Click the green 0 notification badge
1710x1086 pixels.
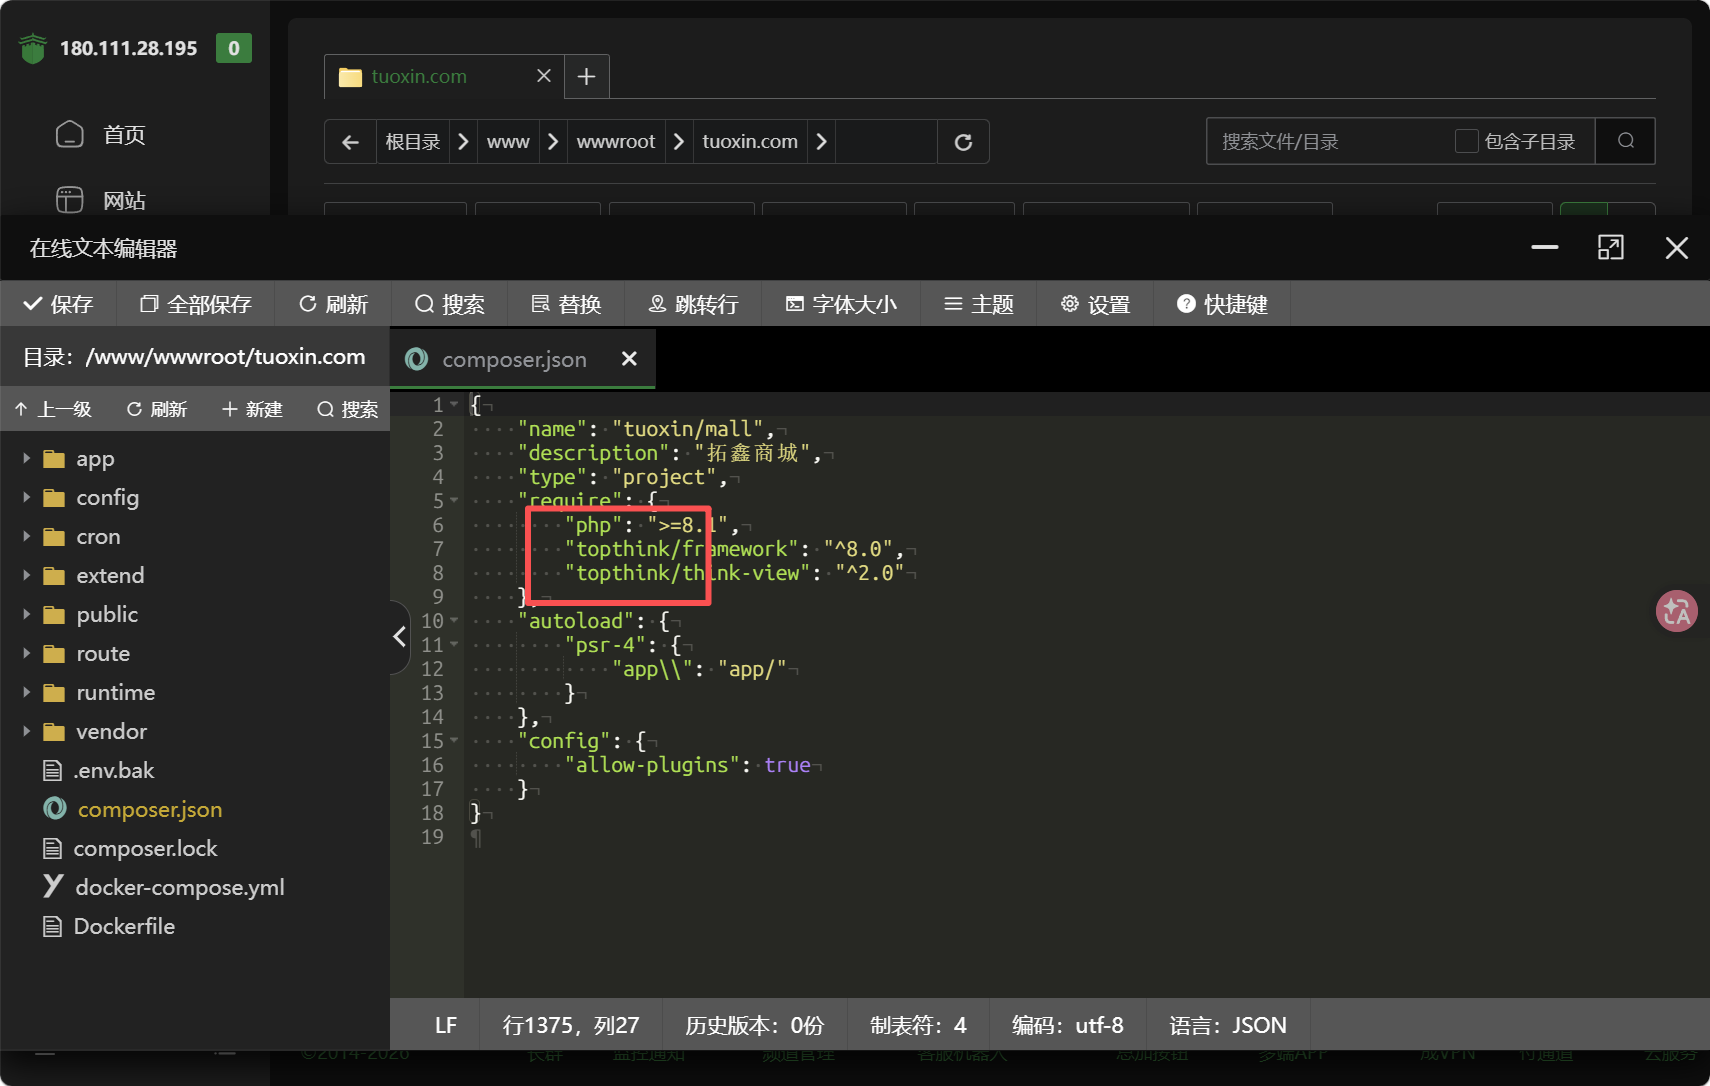[x=234, y=48]
